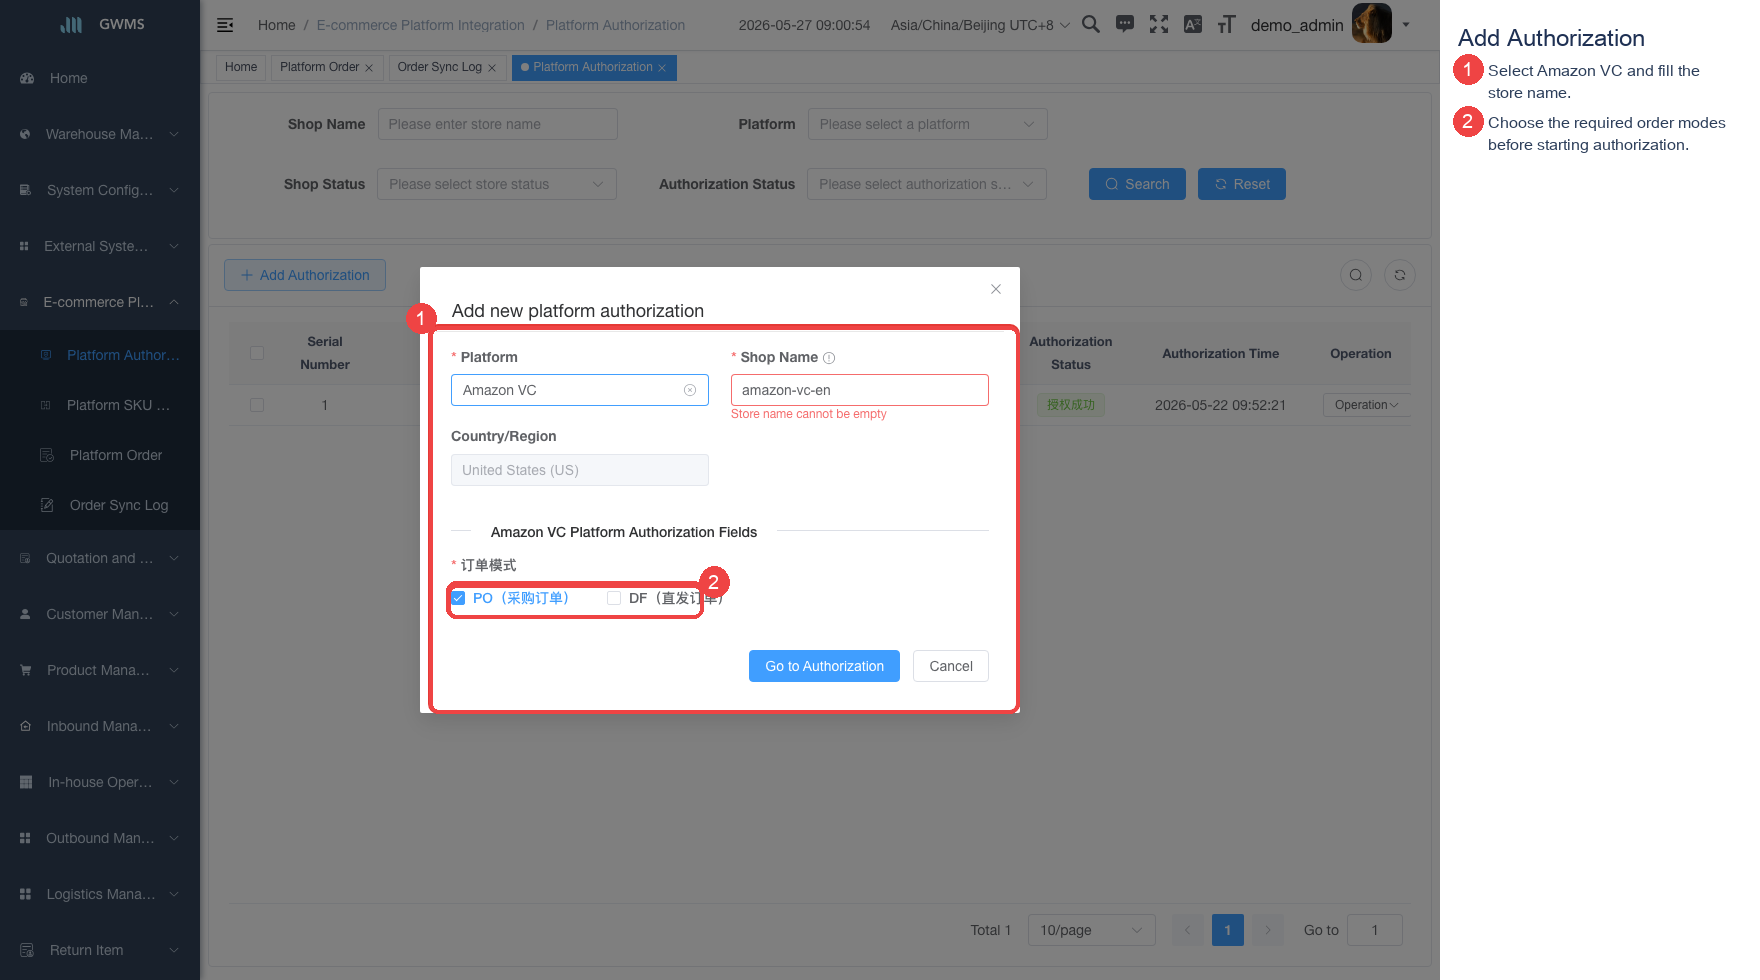Check the DF (直发订单) order mode
This screenshot has height=980, width=1760.
click(x=614, y=598)
